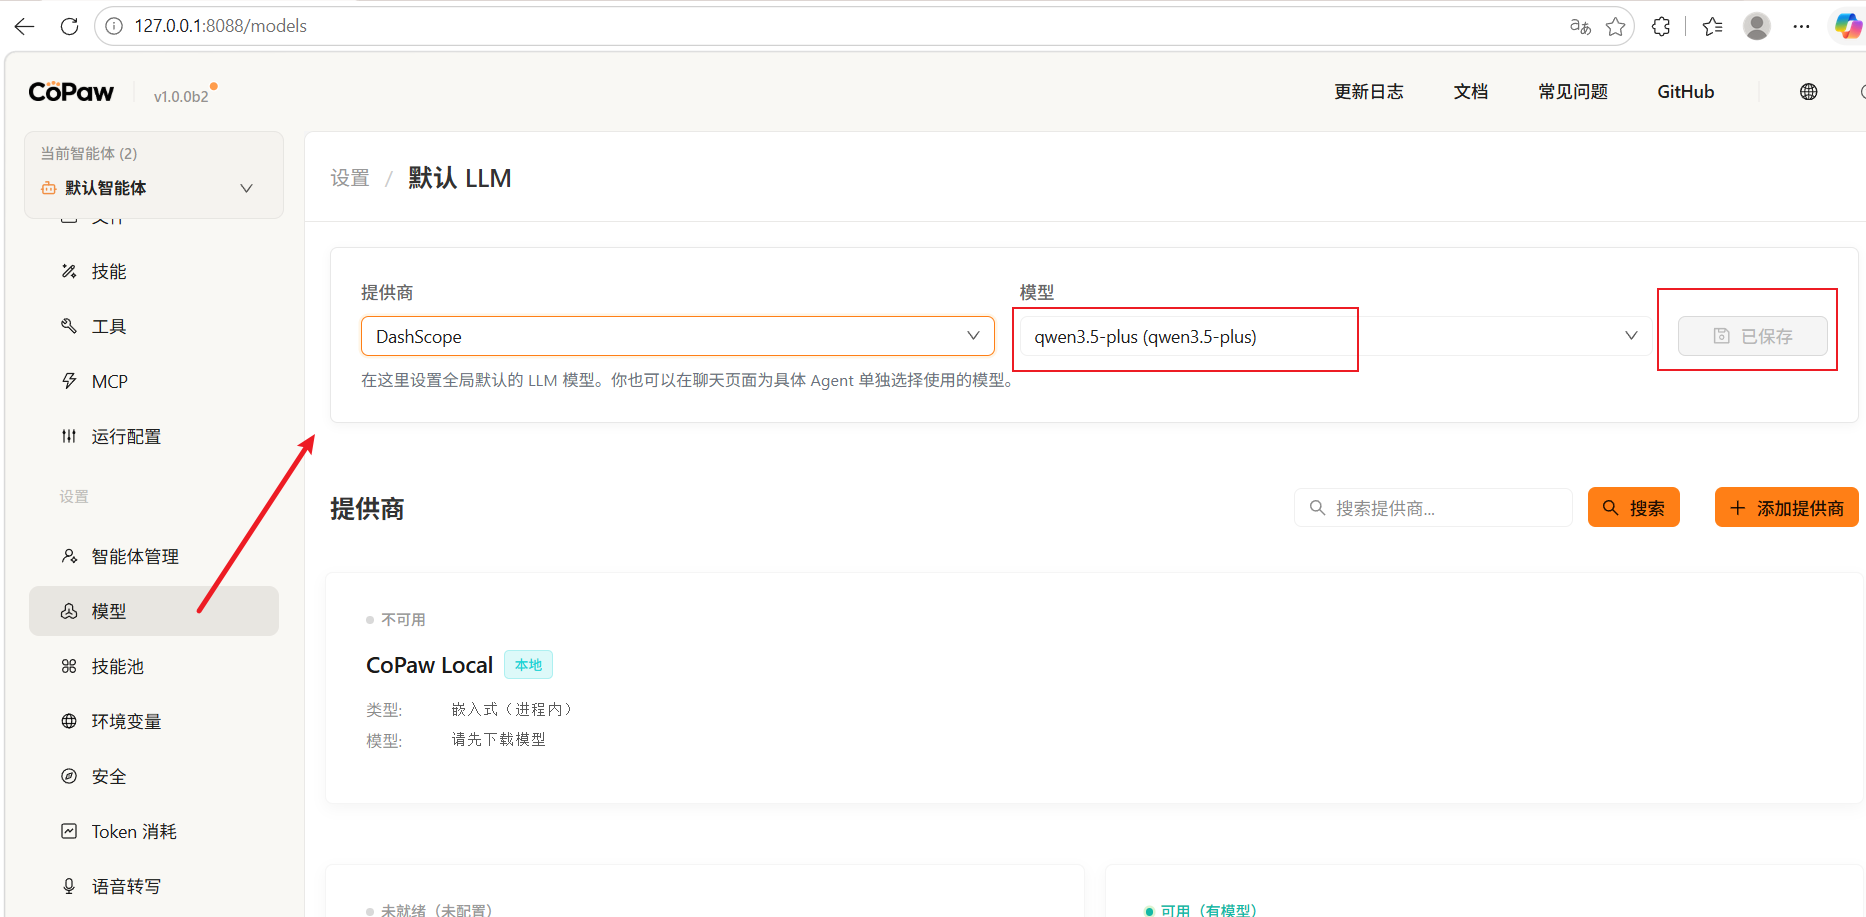Expand the 默认智能体 agent selector
The height and width of the screenshot is (917, 1866).
(x=154, y=187)
